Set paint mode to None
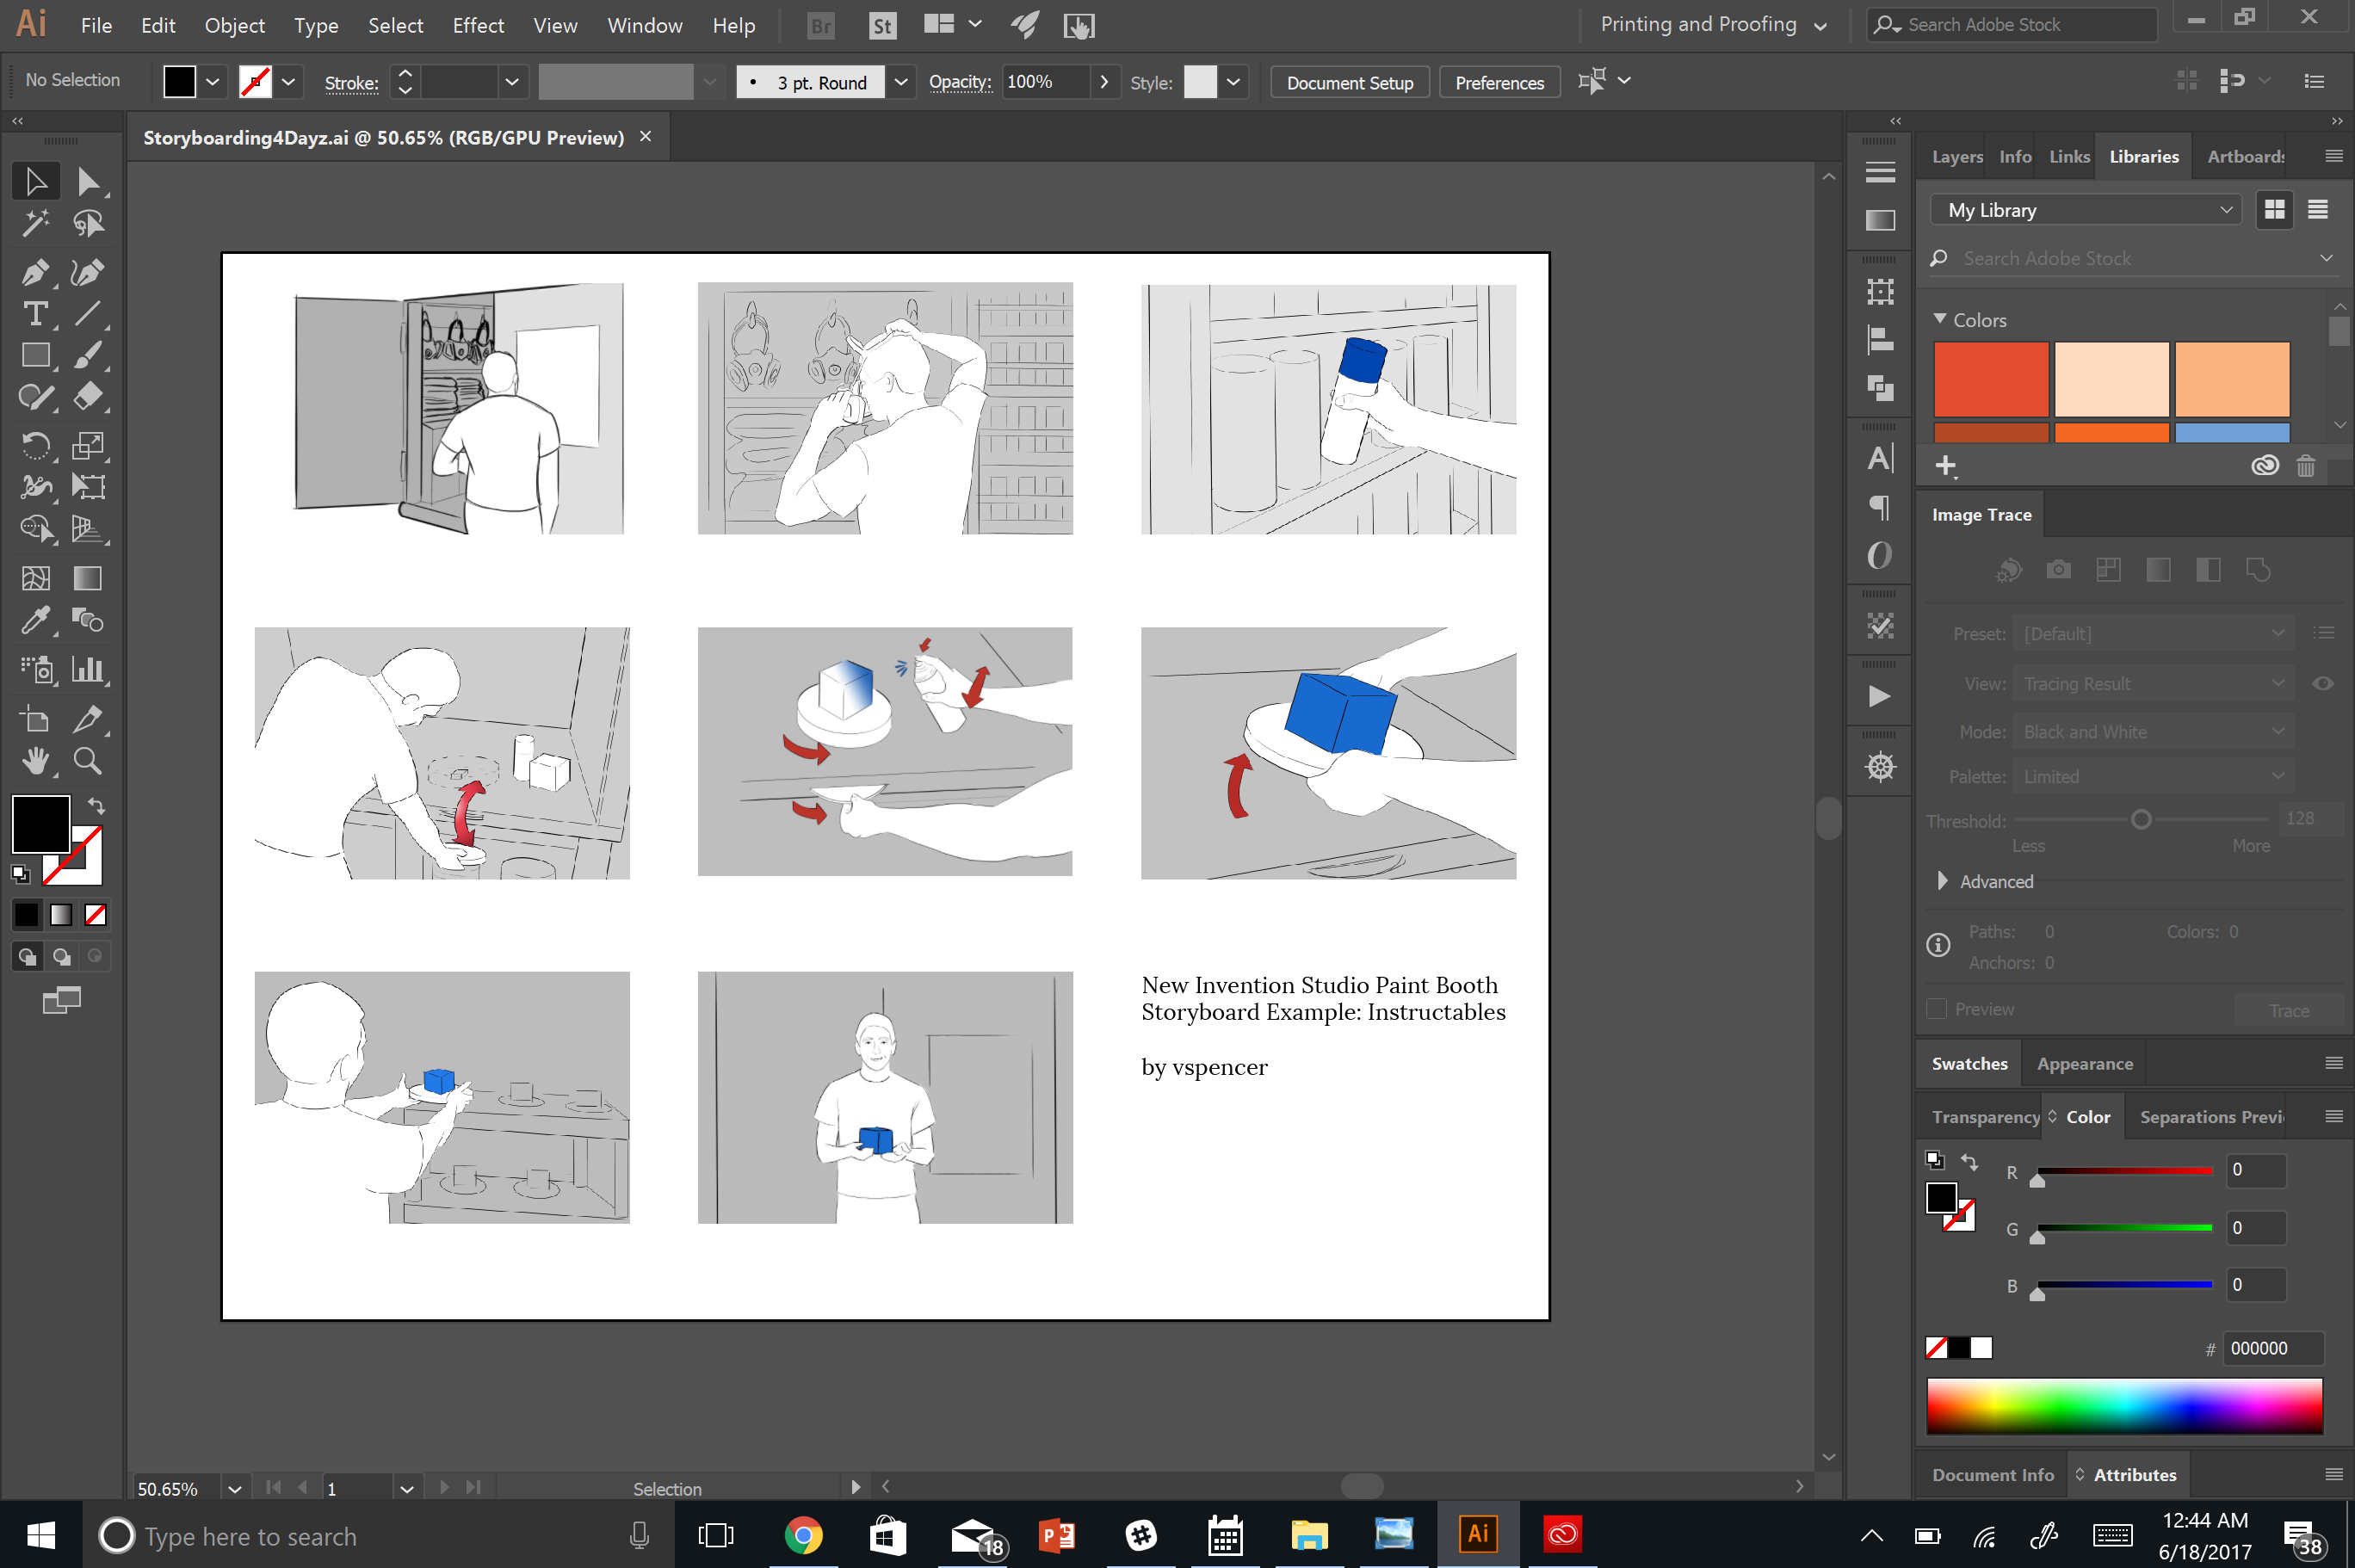 (x=96, y=914)
